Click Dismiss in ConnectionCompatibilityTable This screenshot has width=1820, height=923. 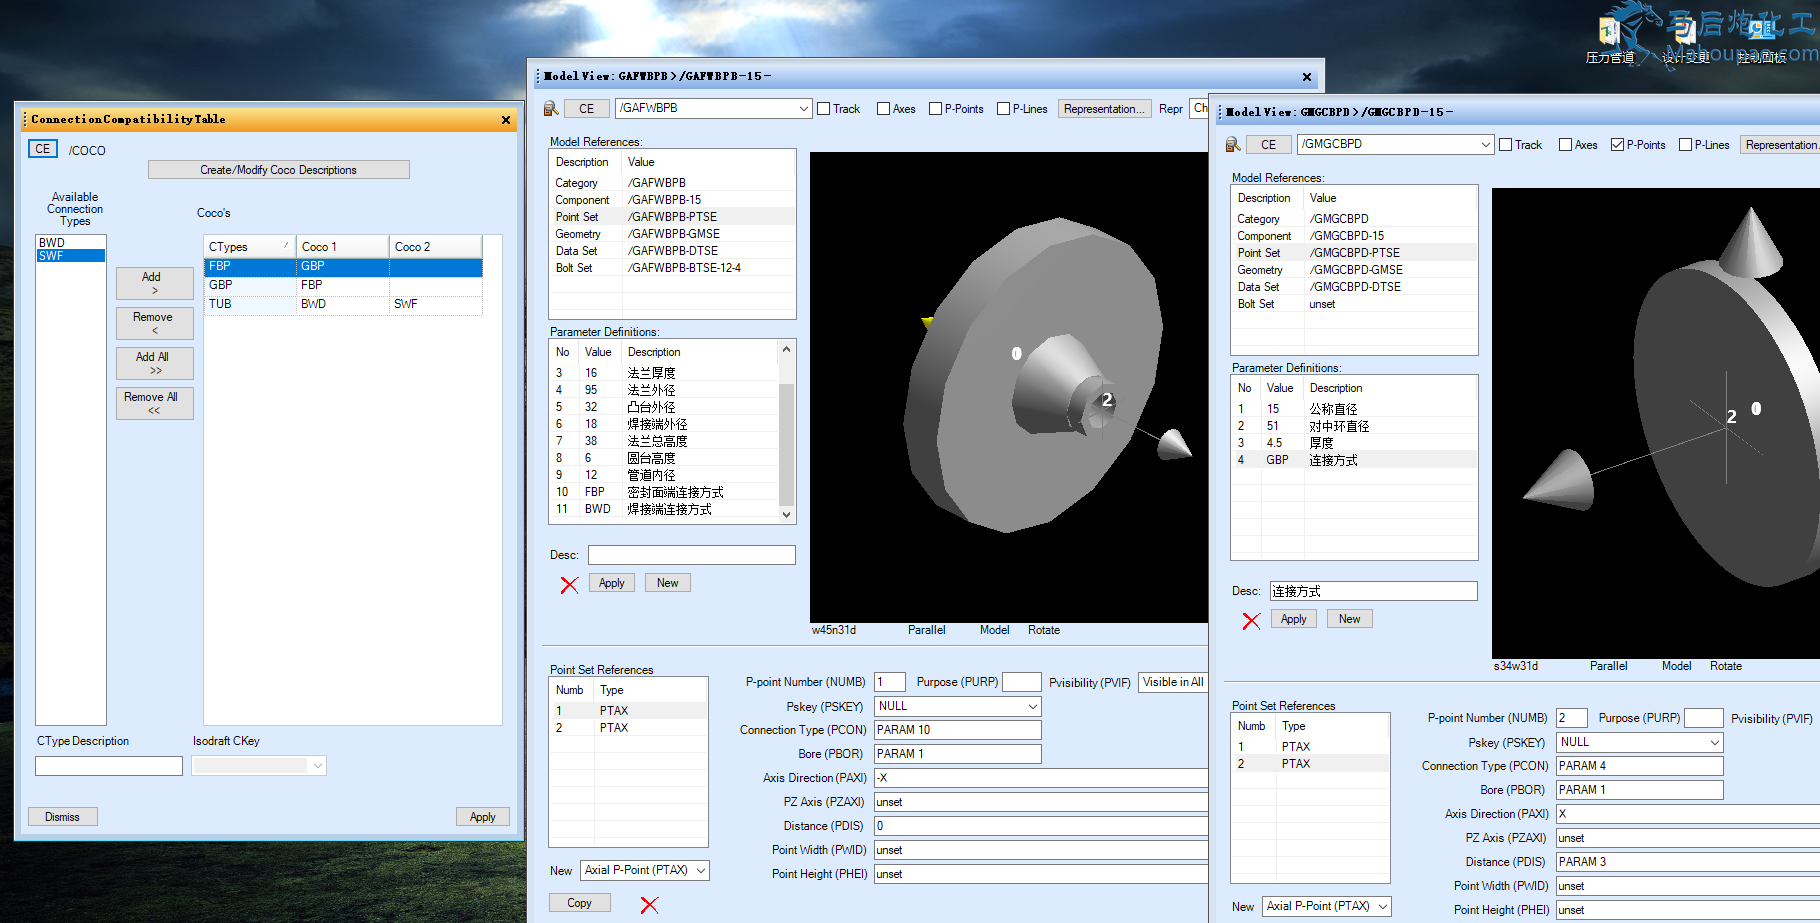[x=62, y=817]
